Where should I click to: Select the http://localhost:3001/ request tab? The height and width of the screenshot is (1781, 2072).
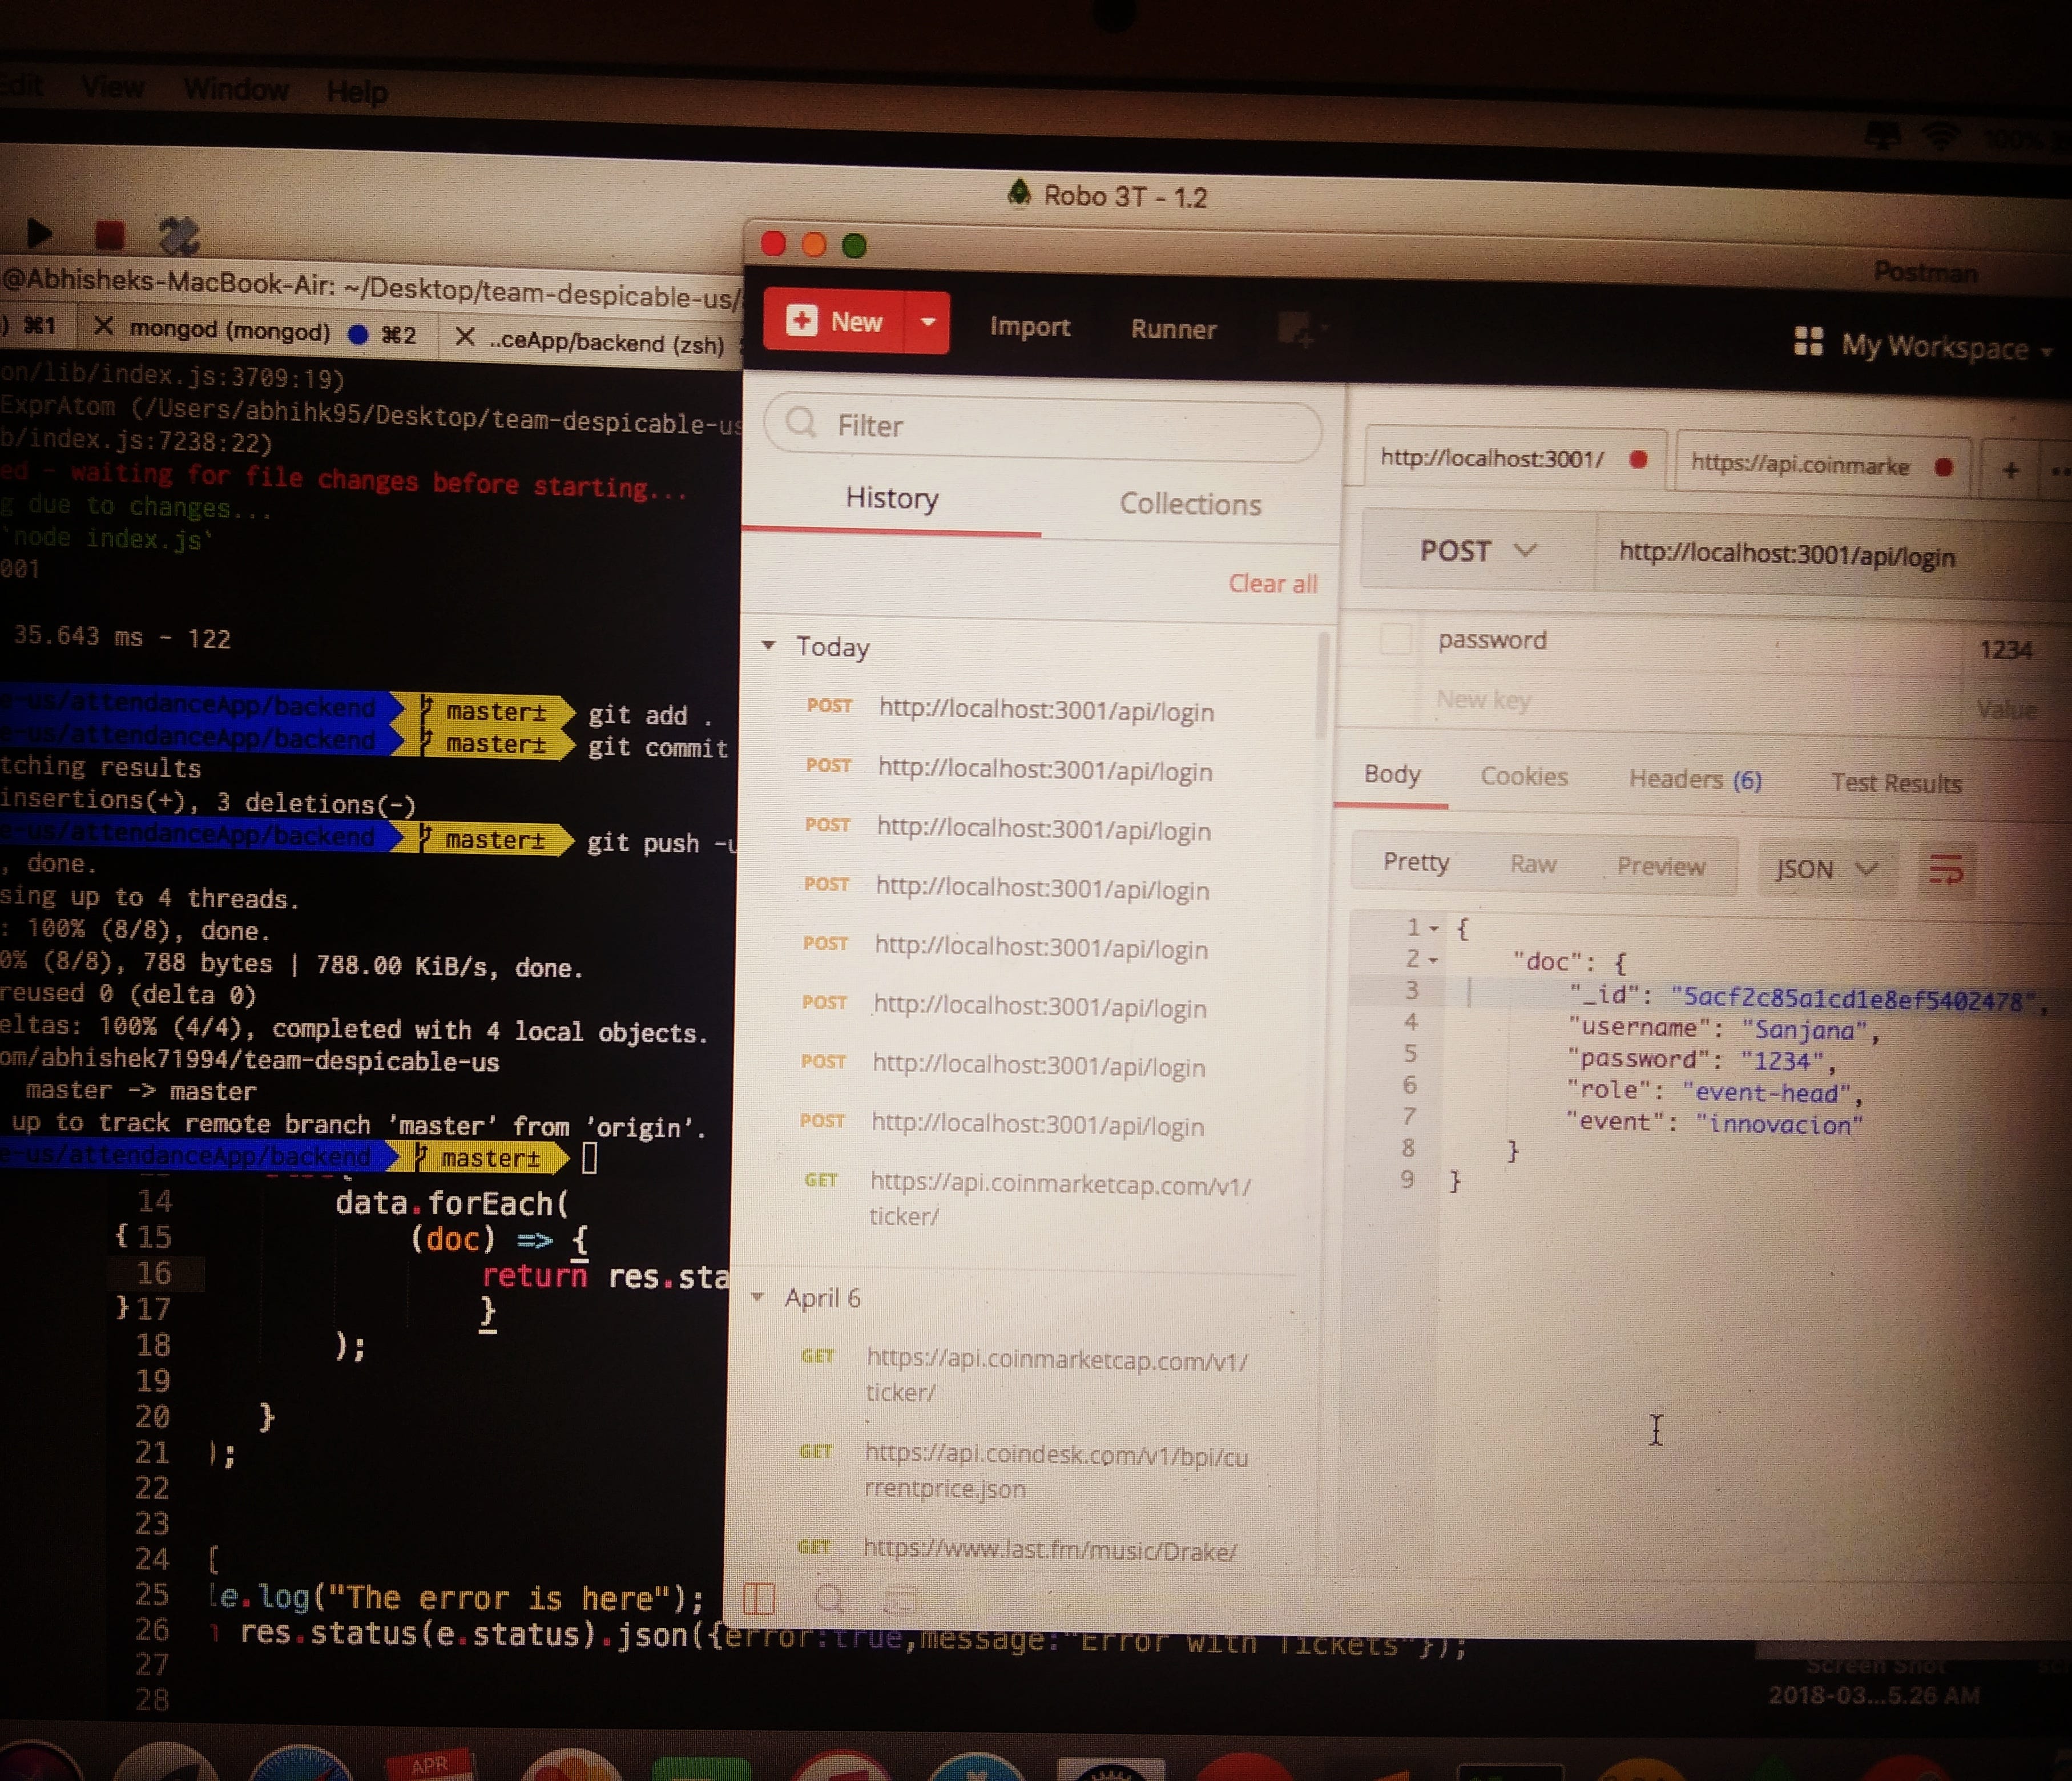(x=1492, y=459)
